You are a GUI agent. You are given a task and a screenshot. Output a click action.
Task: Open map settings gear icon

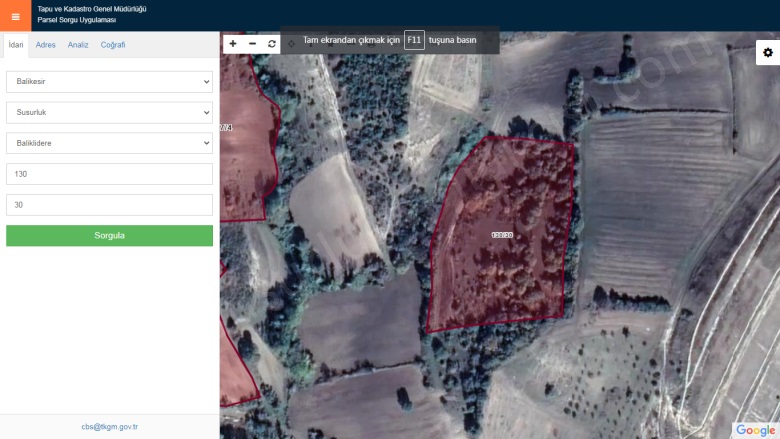coord(767,52)
